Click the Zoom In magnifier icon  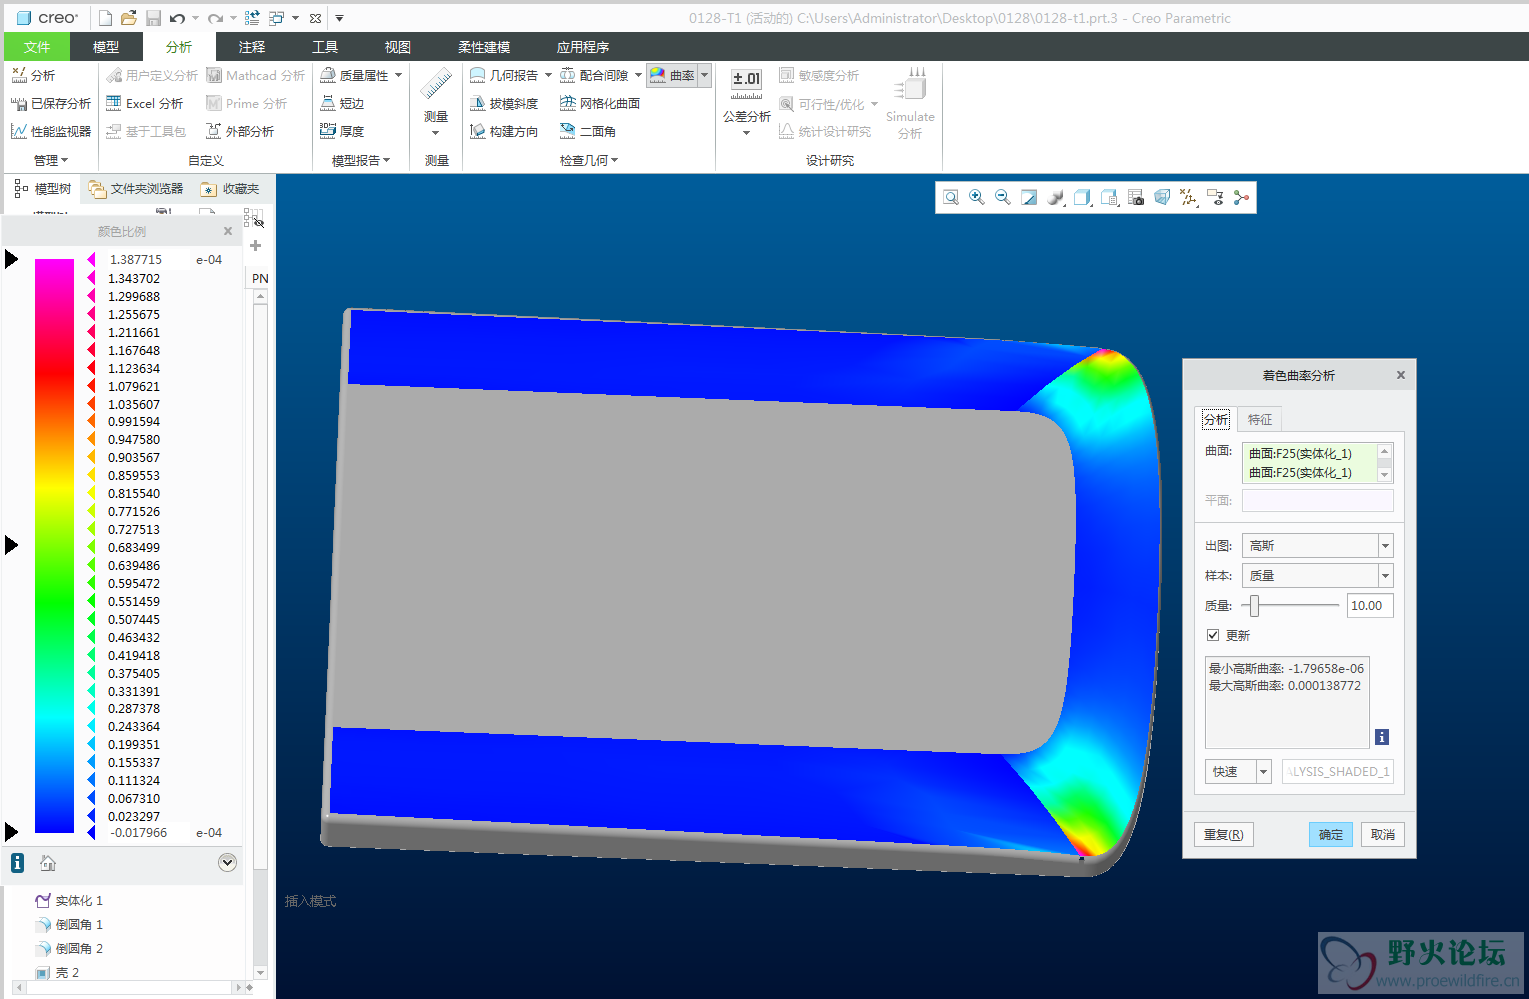(977, 198)
